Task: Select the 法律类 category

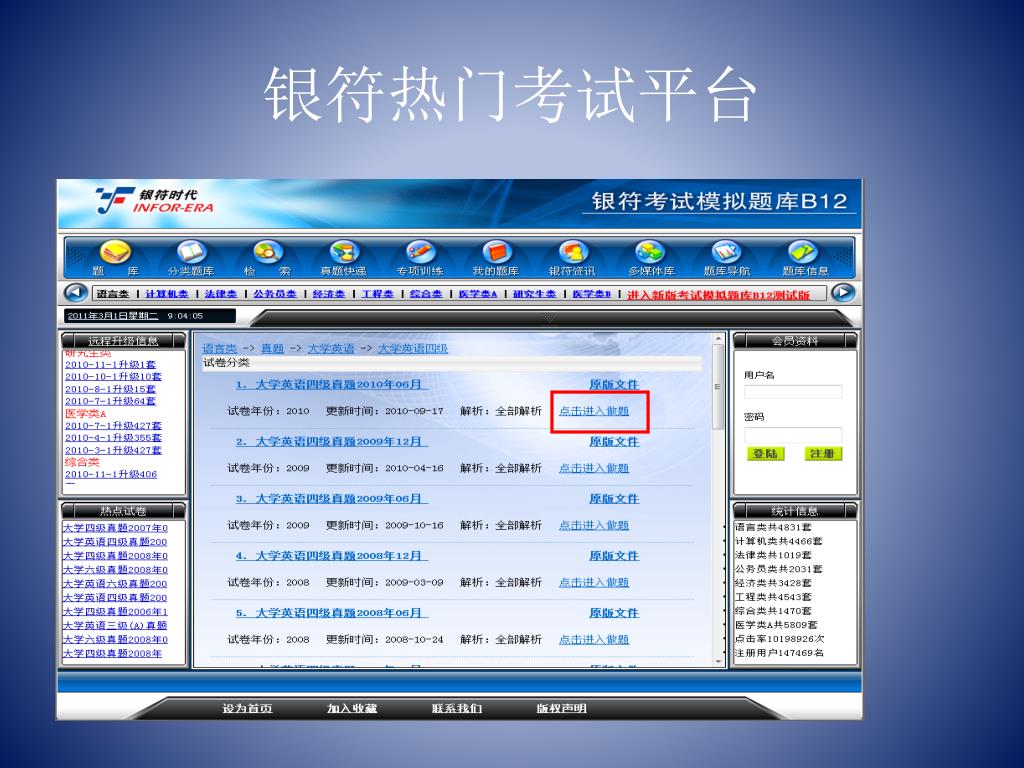Action: (221, 294)
